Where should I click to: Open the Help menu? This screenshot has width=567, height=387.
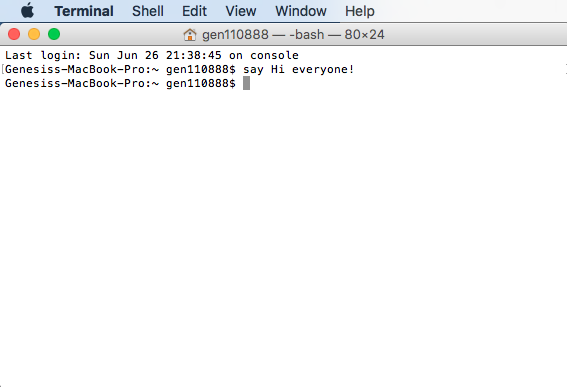359,11
